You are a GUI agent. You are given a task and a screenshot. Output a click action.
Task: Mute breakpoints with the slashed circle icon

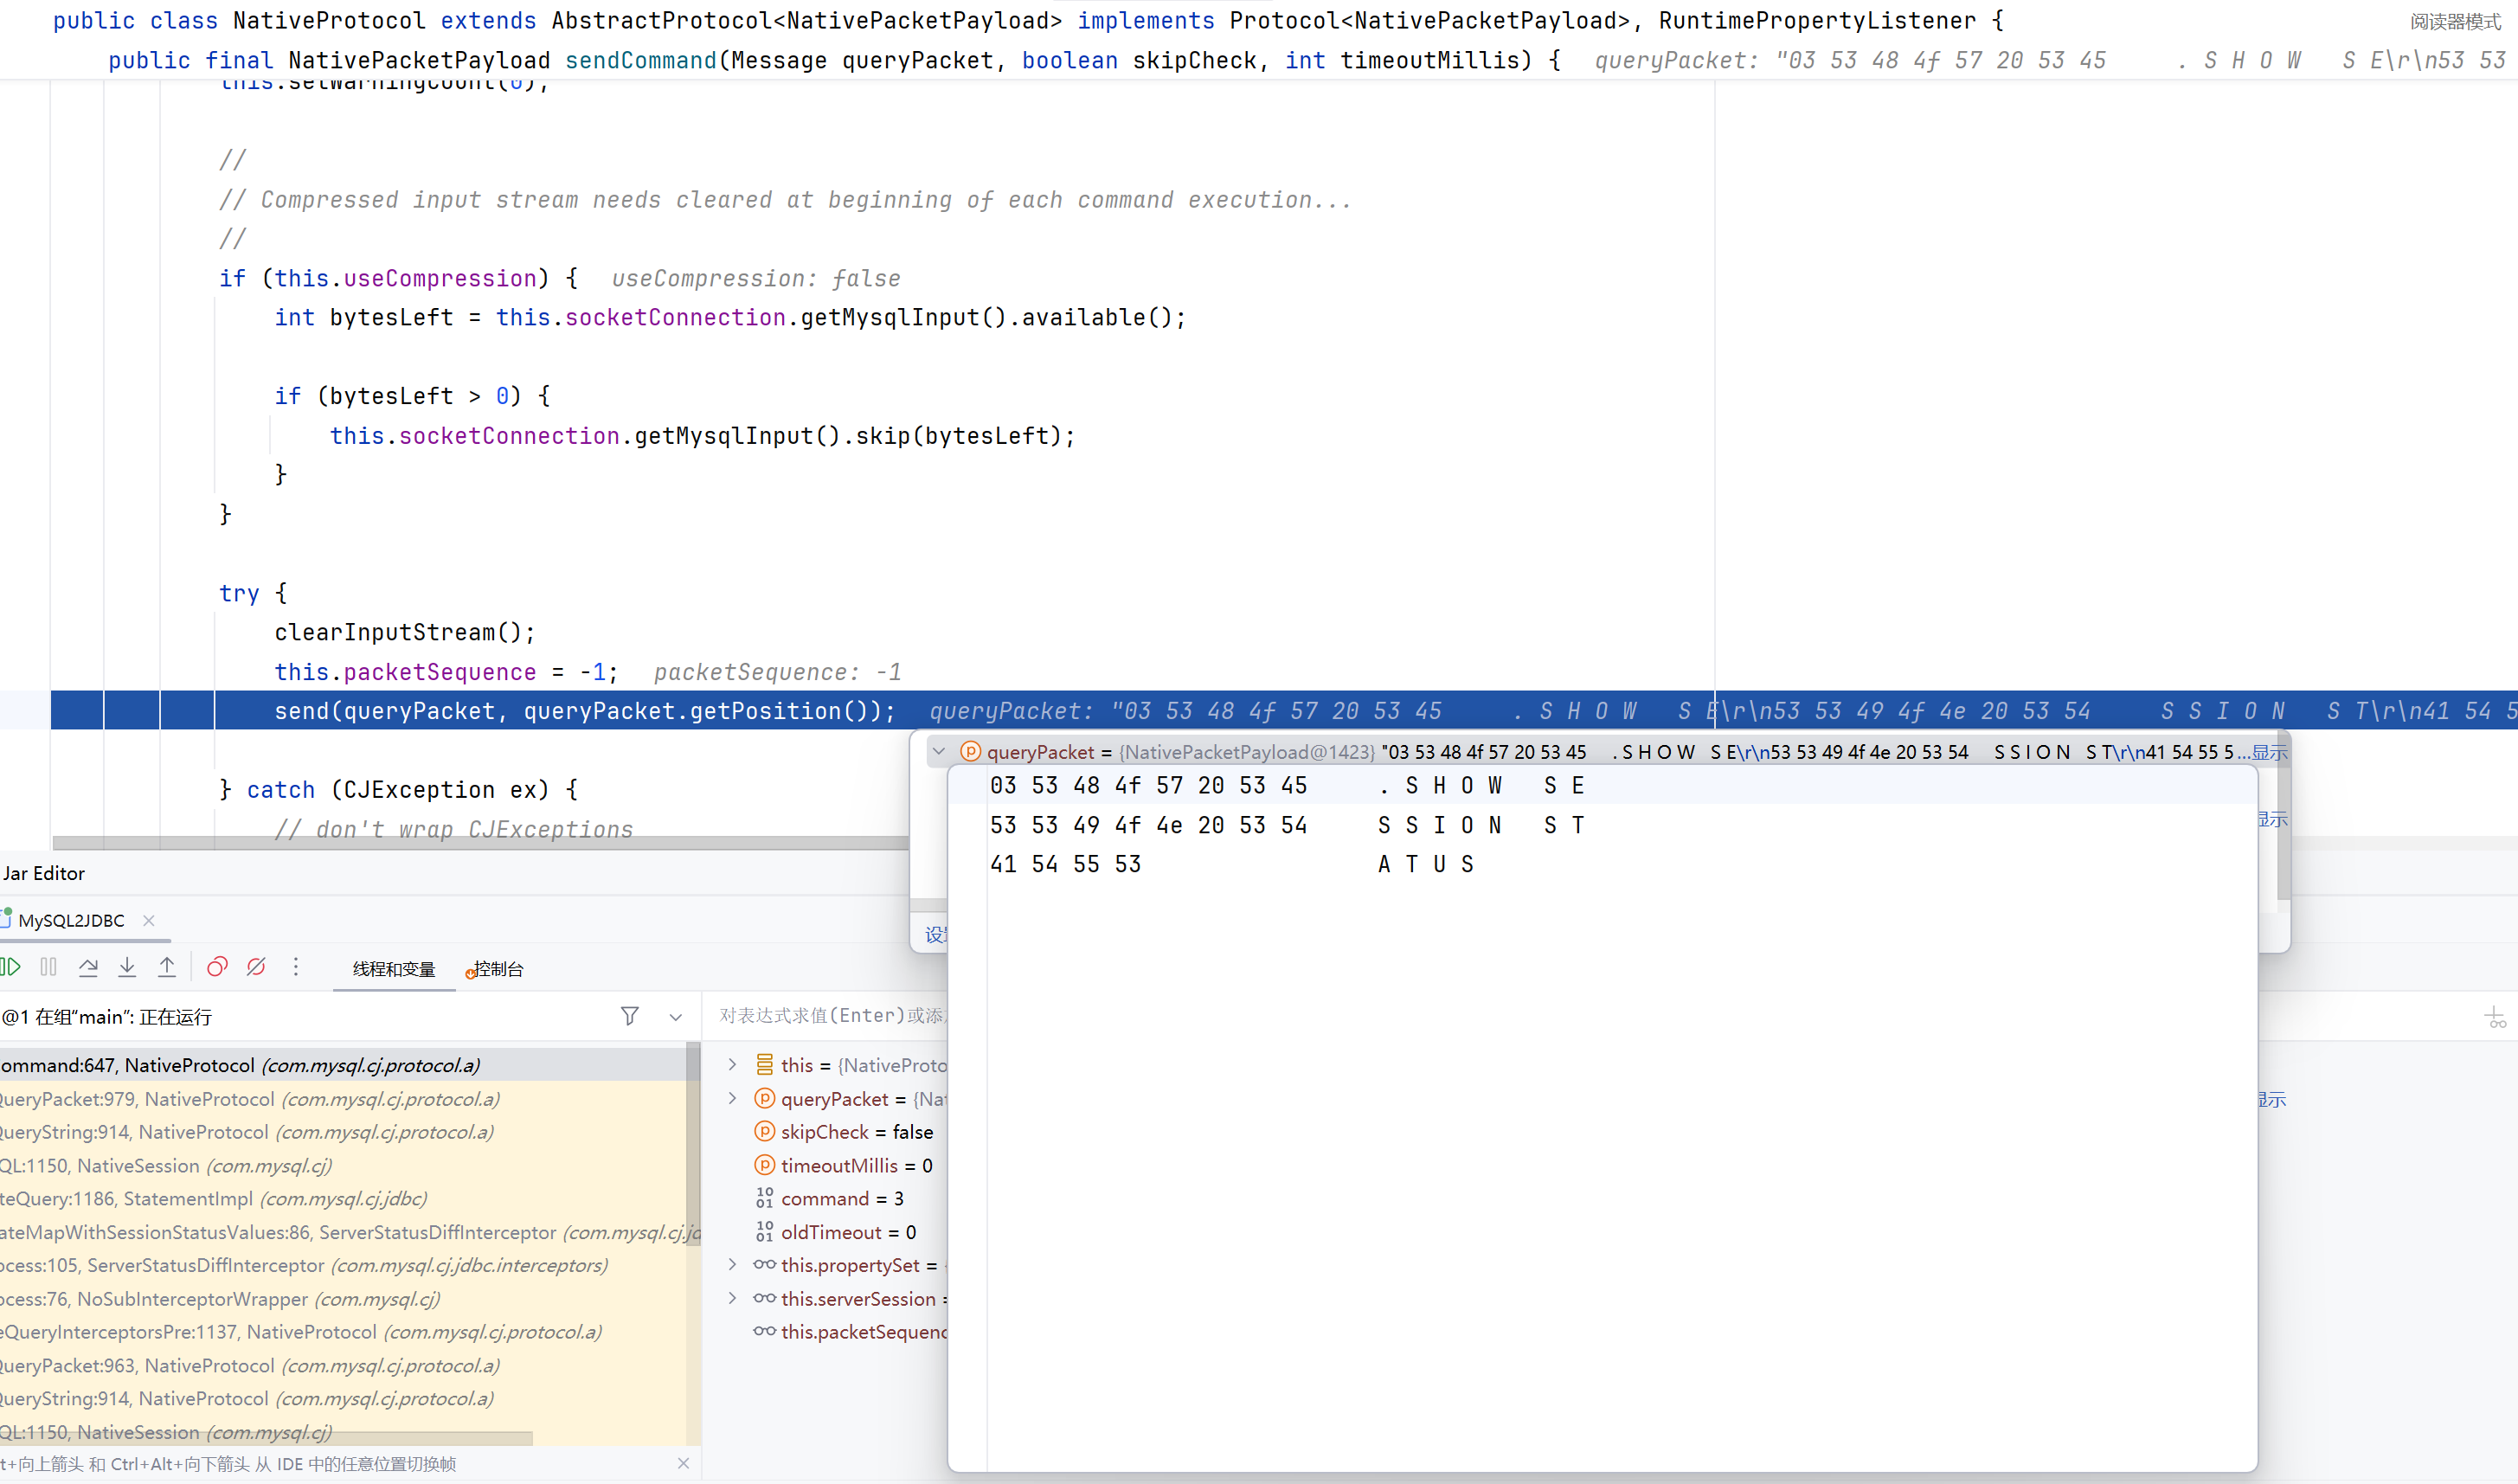(256, 967)
